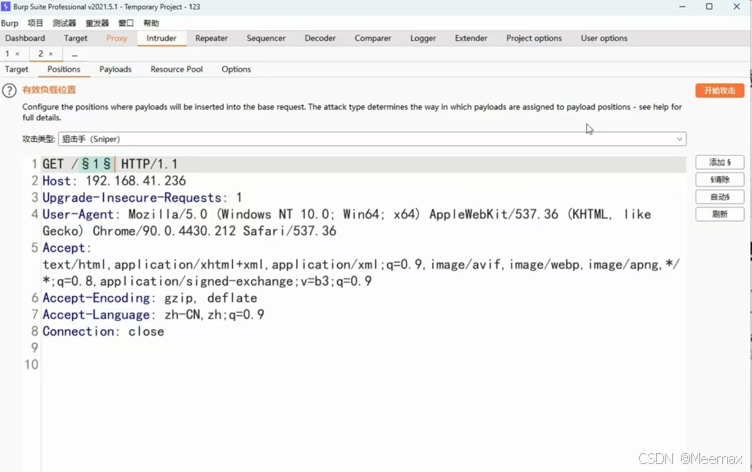
Task: Open the Sequencer tab
Action: (x=266, y=38)
